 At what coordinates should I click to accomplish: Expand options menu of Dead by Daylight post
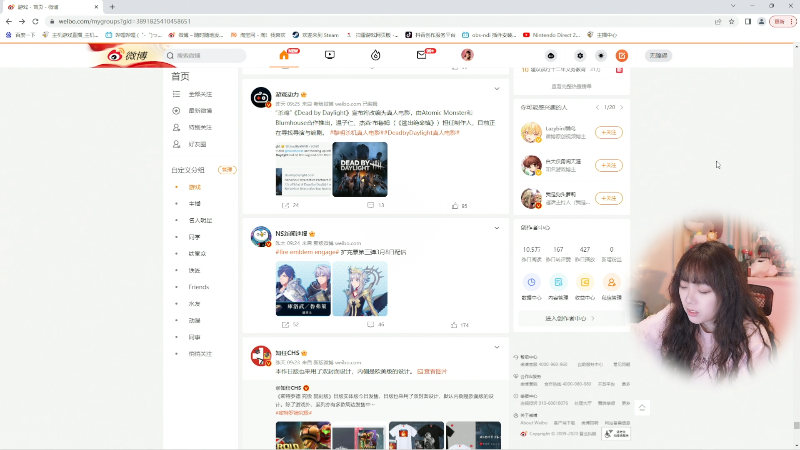(496, 89)
